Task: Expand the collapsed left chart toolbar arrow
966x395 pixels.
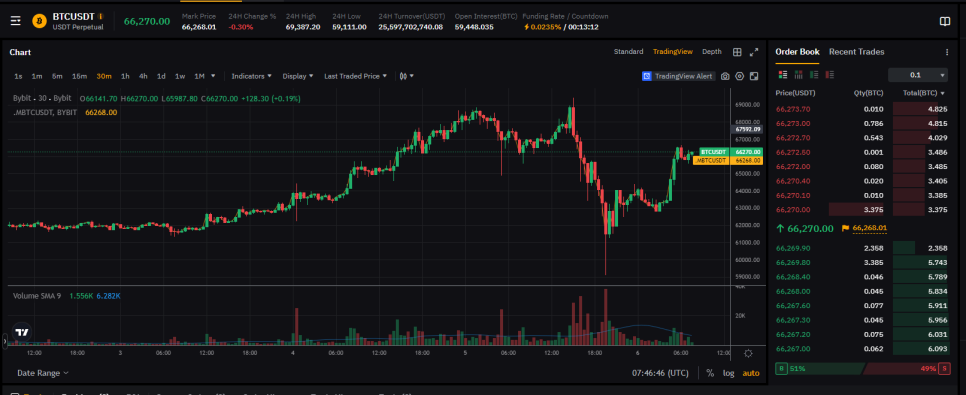Action: (x=5, y=340)
